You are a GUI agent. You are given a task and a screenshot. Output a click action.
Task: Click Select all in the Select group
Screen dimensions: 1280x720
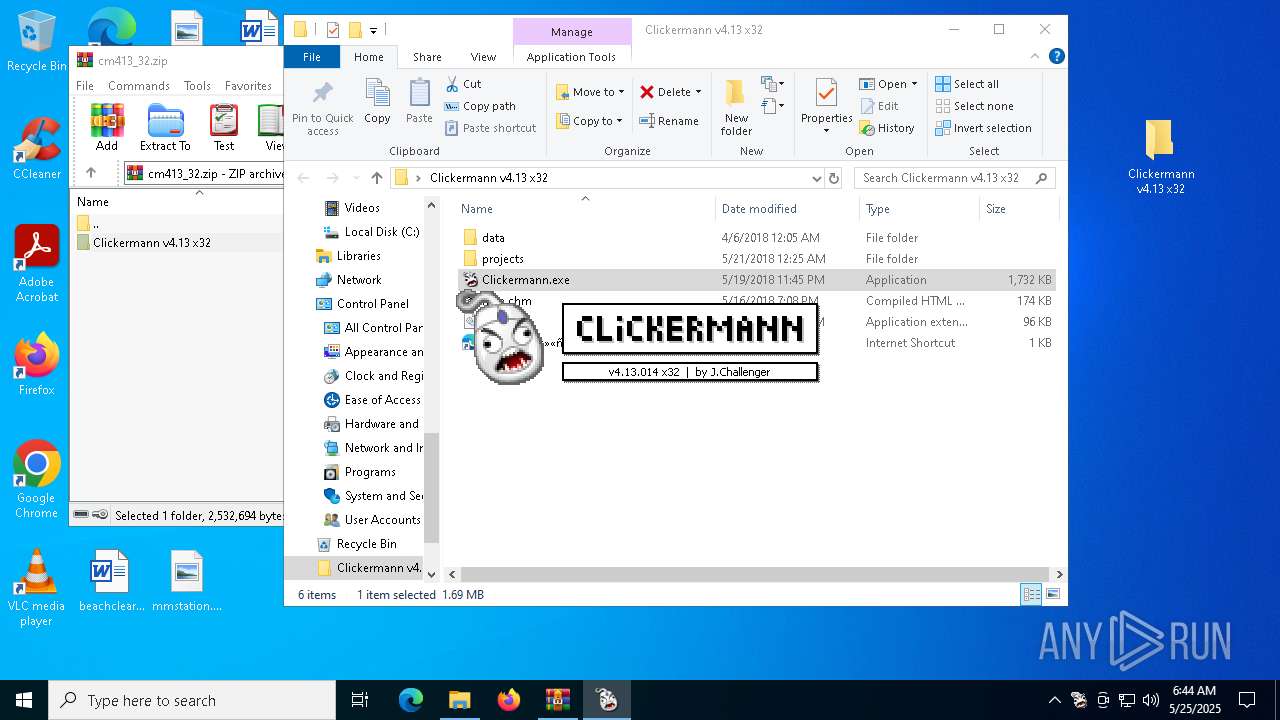tap(967, 84)
